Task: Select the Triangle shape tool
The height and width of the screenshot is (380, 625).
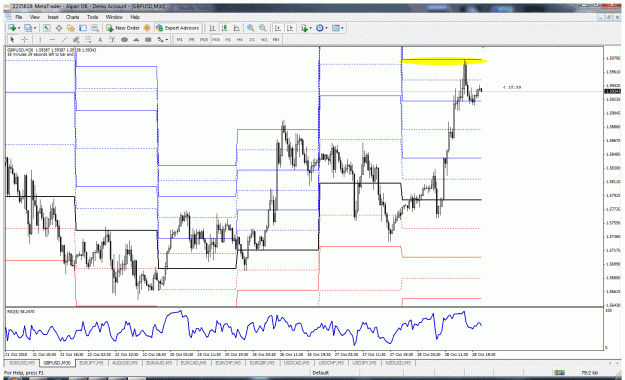Action: tap(136, 39)
